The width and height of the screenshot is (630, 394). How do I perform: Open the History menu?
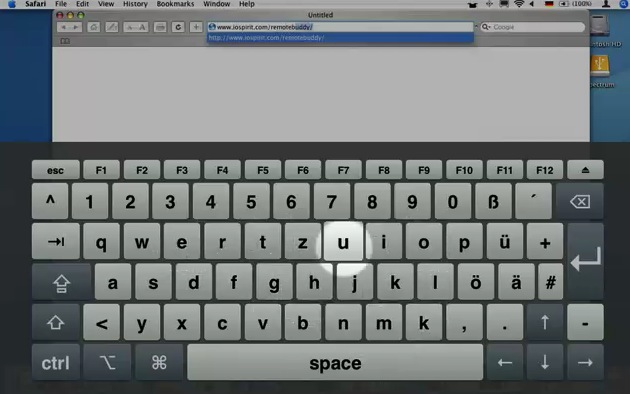tap(135, 4)
